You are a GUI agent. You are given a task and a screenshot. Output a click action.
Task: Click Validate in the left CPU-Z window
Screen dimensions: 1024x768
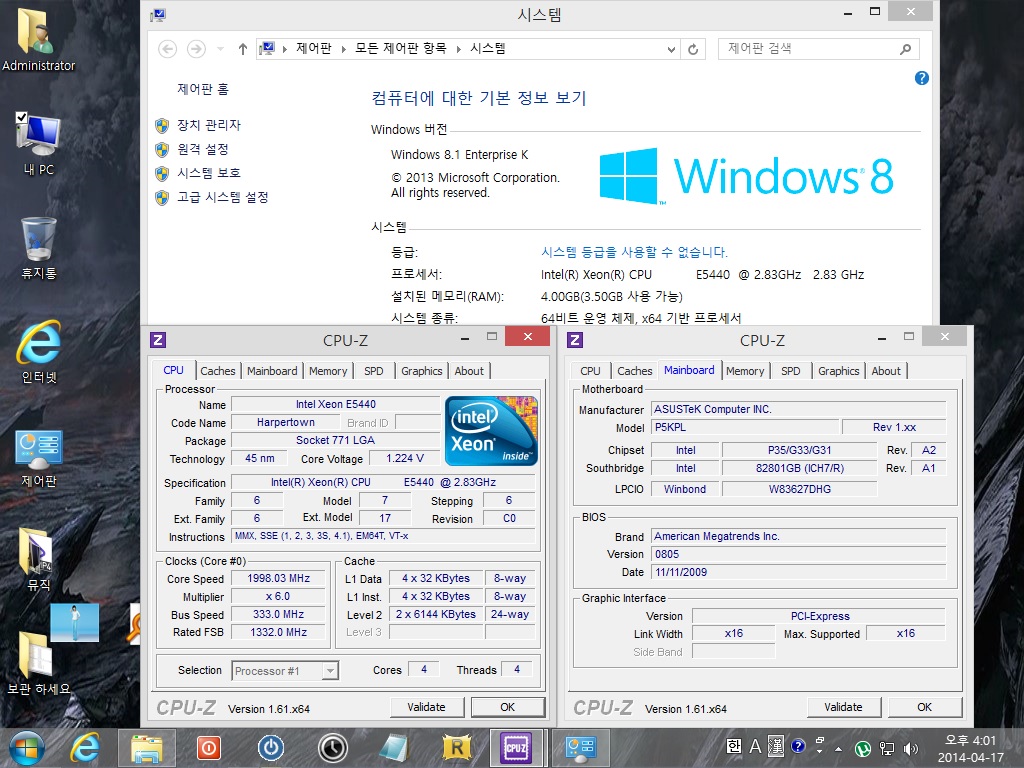426,707
